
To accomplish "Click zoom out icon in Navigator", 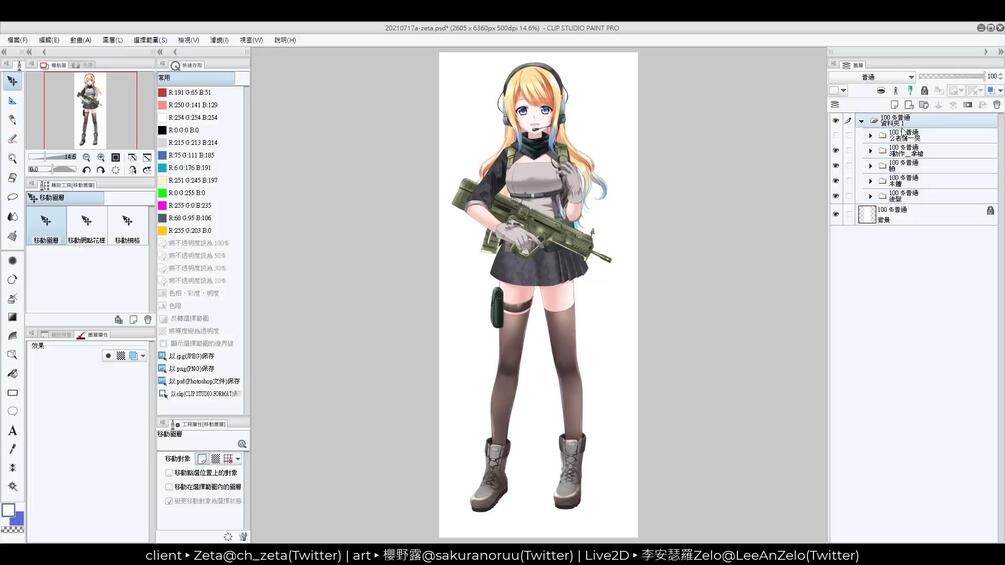I will tap(86, 157).
